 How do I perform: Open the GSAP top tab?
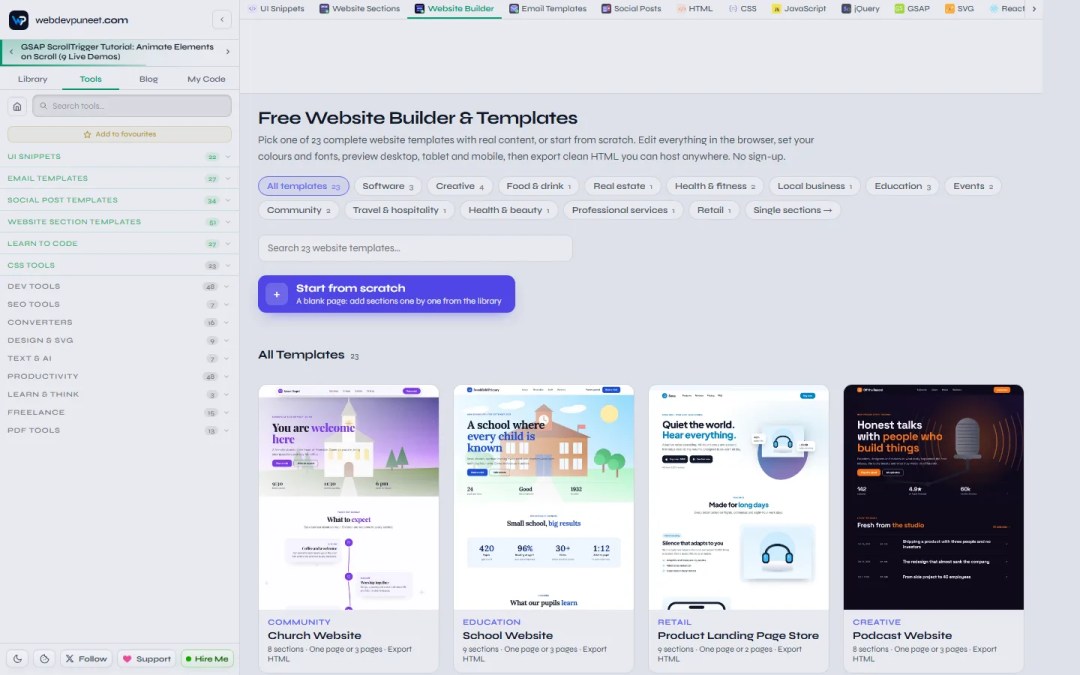click(x=912, y=8)
